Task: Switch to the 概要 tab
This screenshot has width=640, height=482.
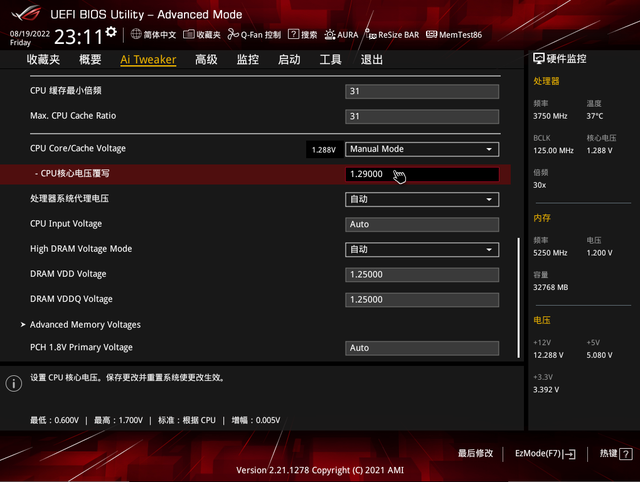Action: pyautogui.click(x=90, y=60)
